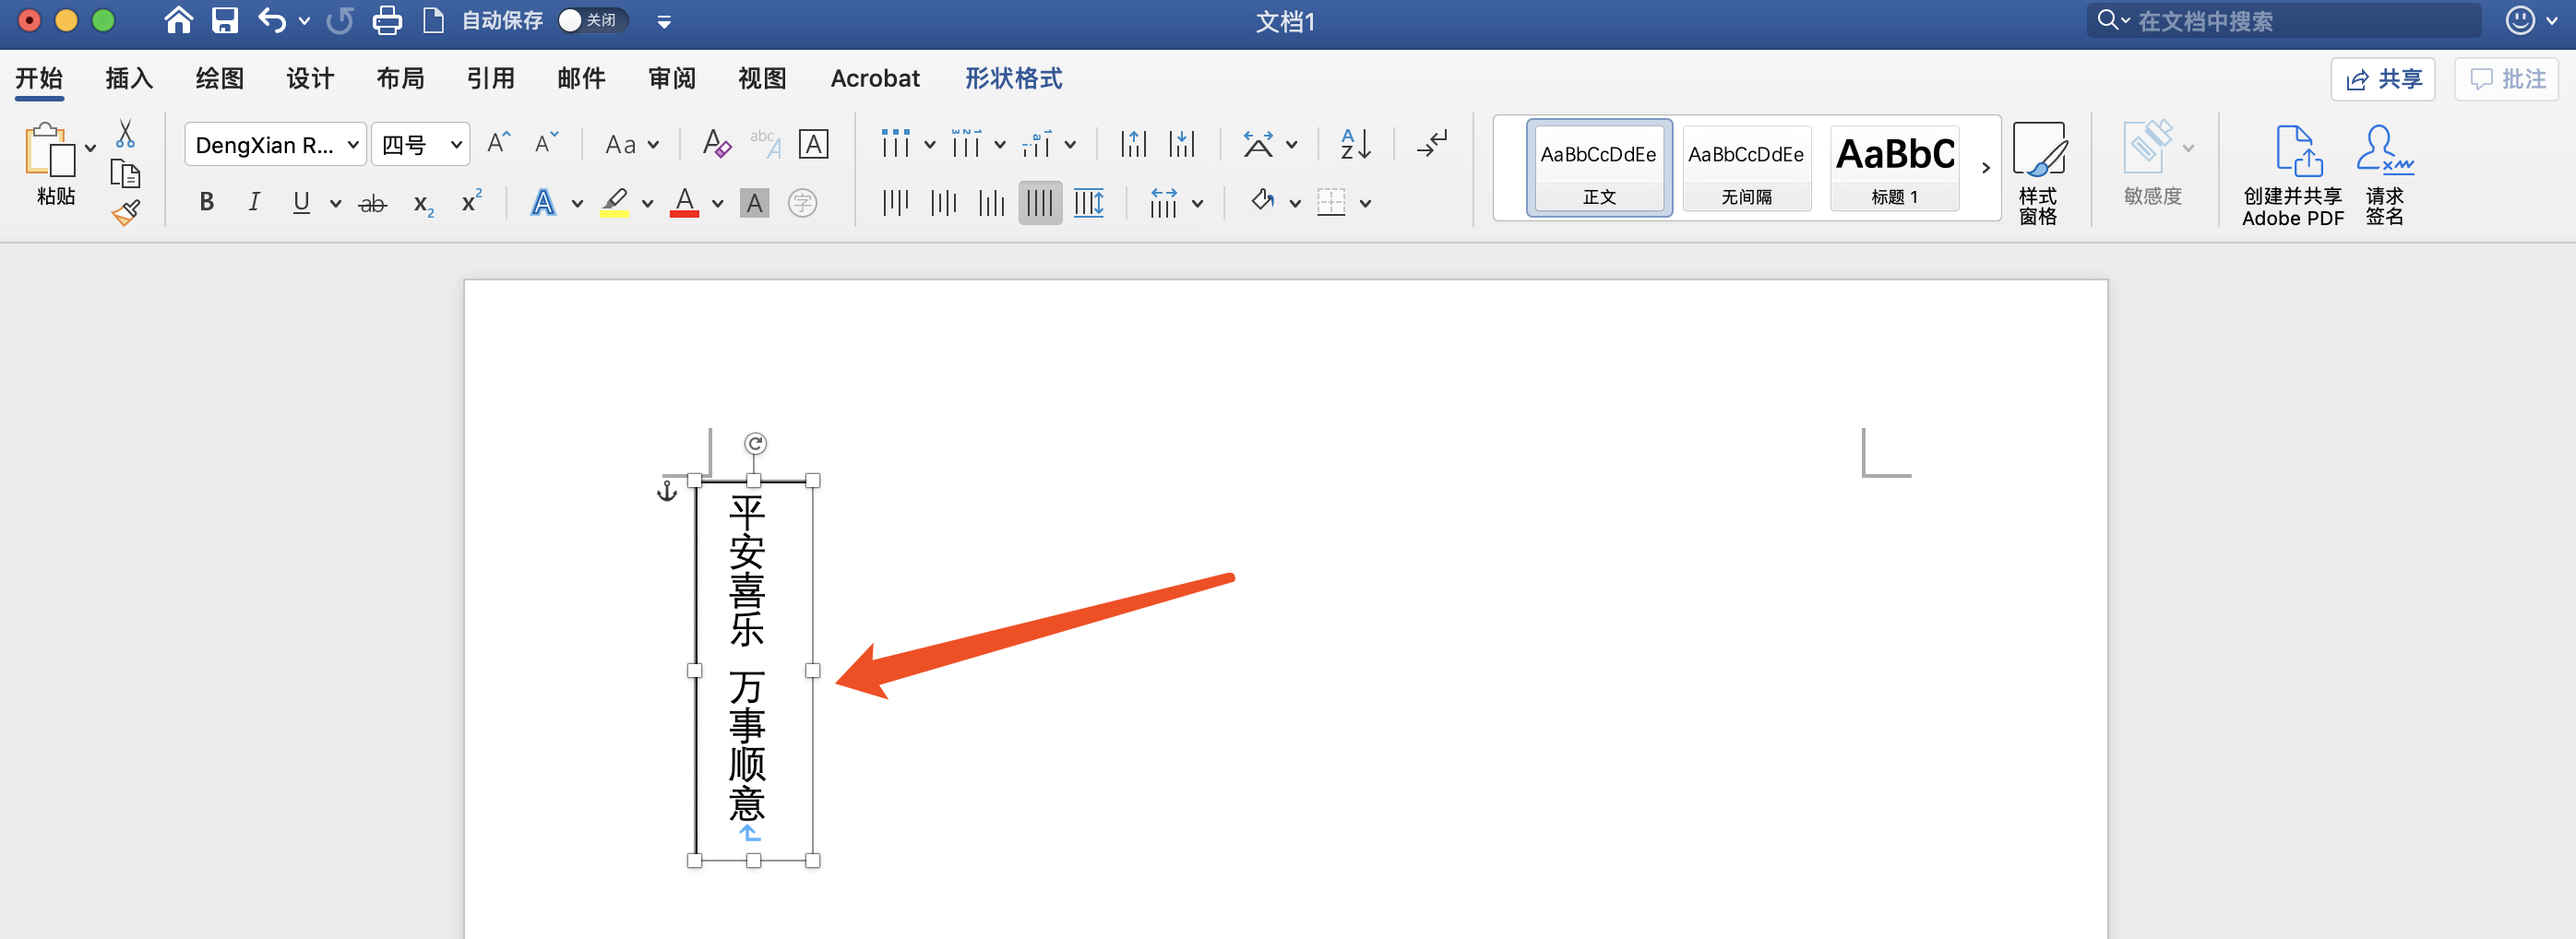Print the document using the printer icon
The width and height of the screenshot is (2576, 939).
coord(387,20)
